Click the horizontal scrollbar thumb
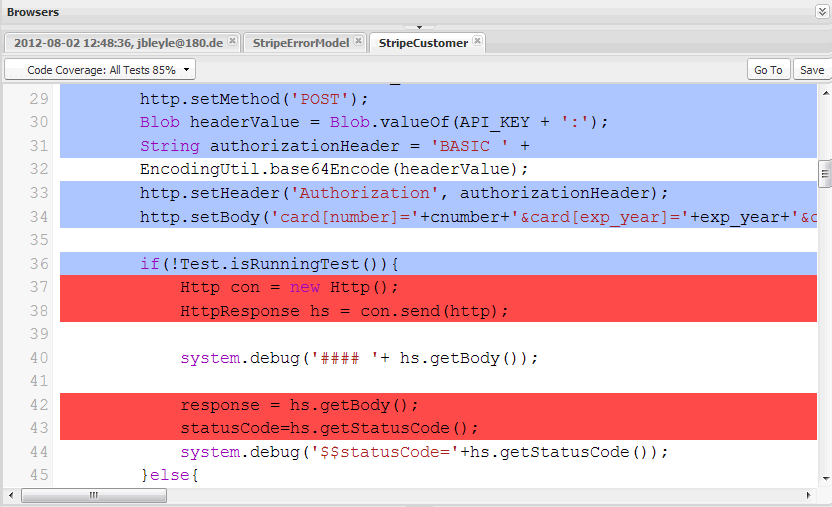 (92, 495)
